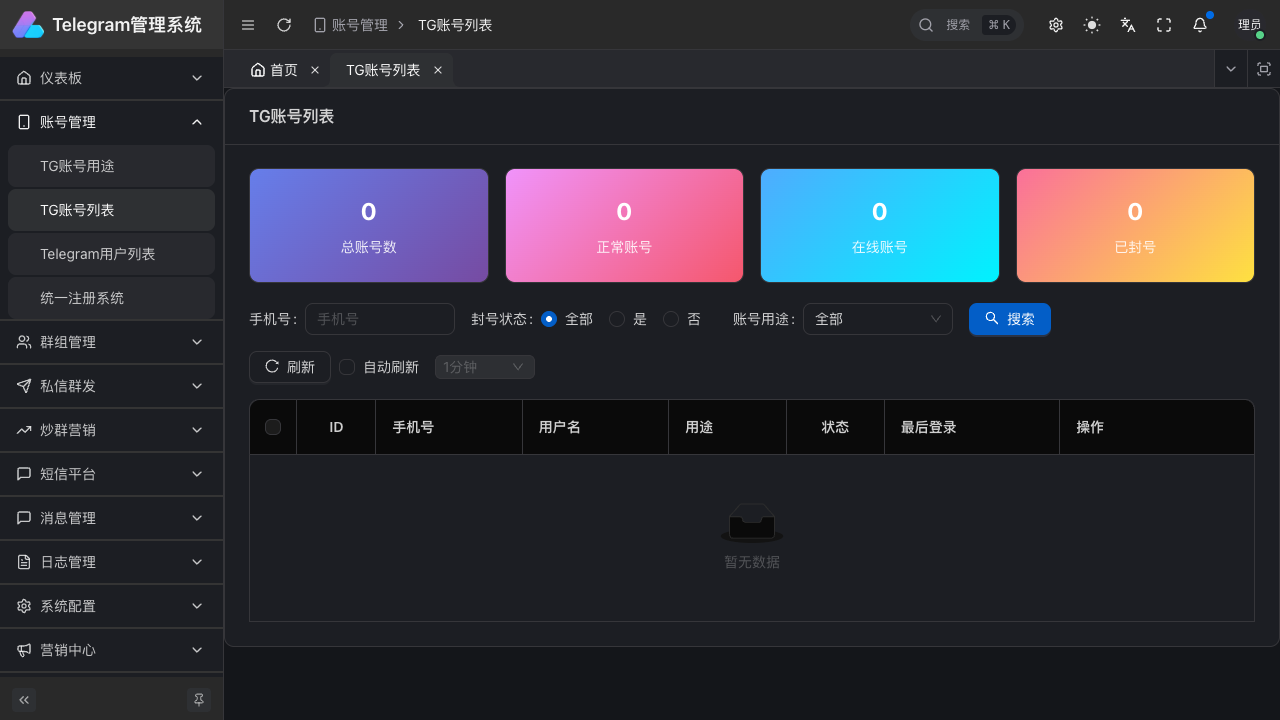Expand the 群组管理 sidebar menu
1280x720 pixels.
[111, 342]
